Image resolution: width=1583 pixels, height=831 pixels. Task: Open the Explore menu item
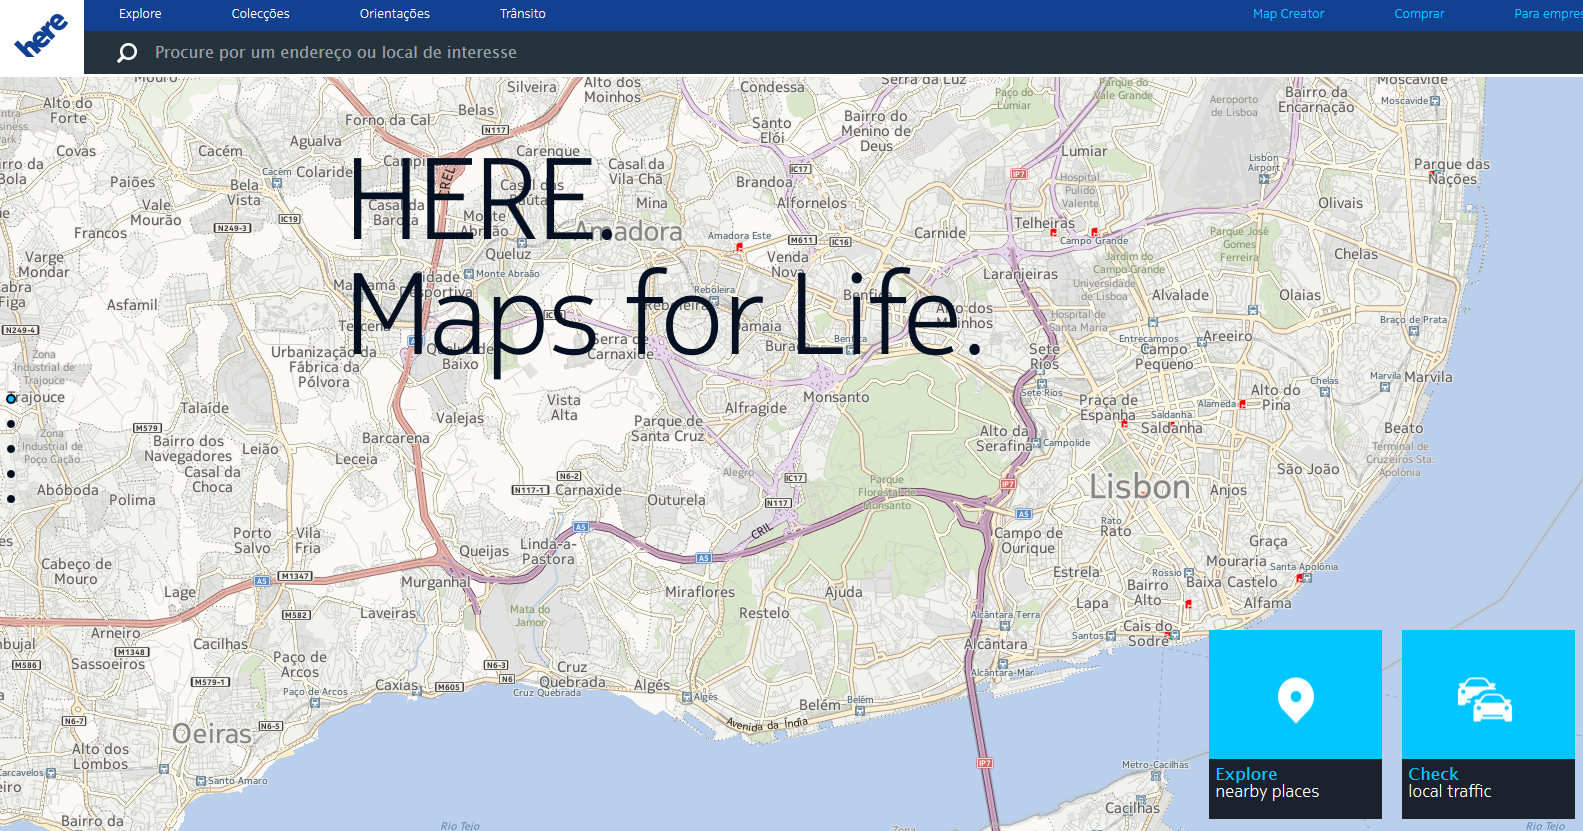pyautogui.click(x=140, y=14)
